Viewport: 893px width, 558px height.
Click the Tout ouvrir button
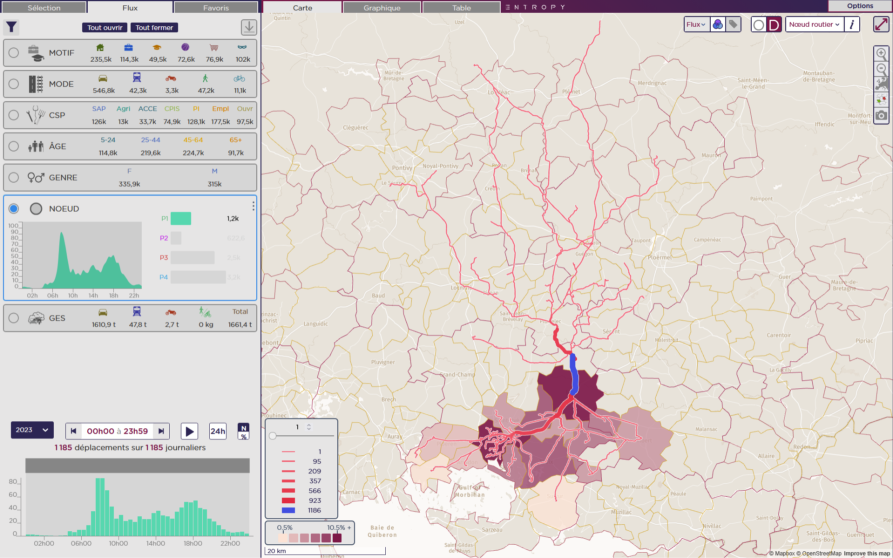tap(105, 27)
